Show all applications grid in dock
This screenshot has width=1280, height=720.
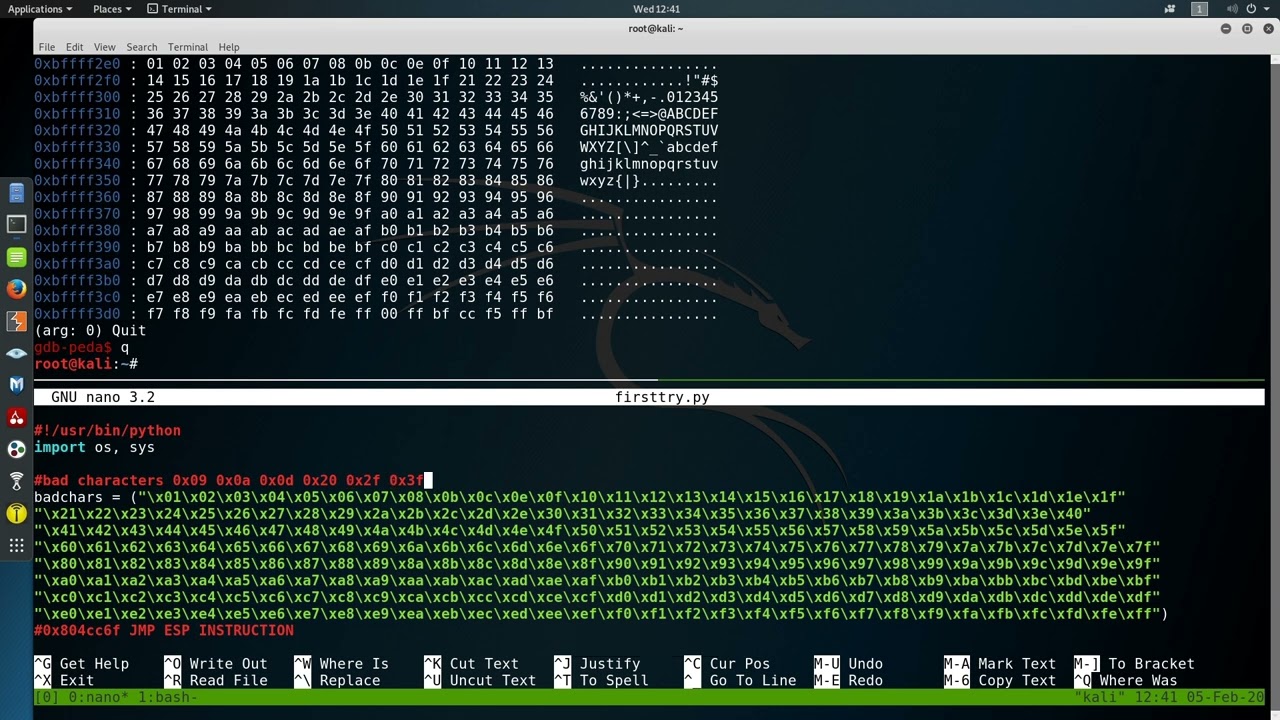coord(16,545)
